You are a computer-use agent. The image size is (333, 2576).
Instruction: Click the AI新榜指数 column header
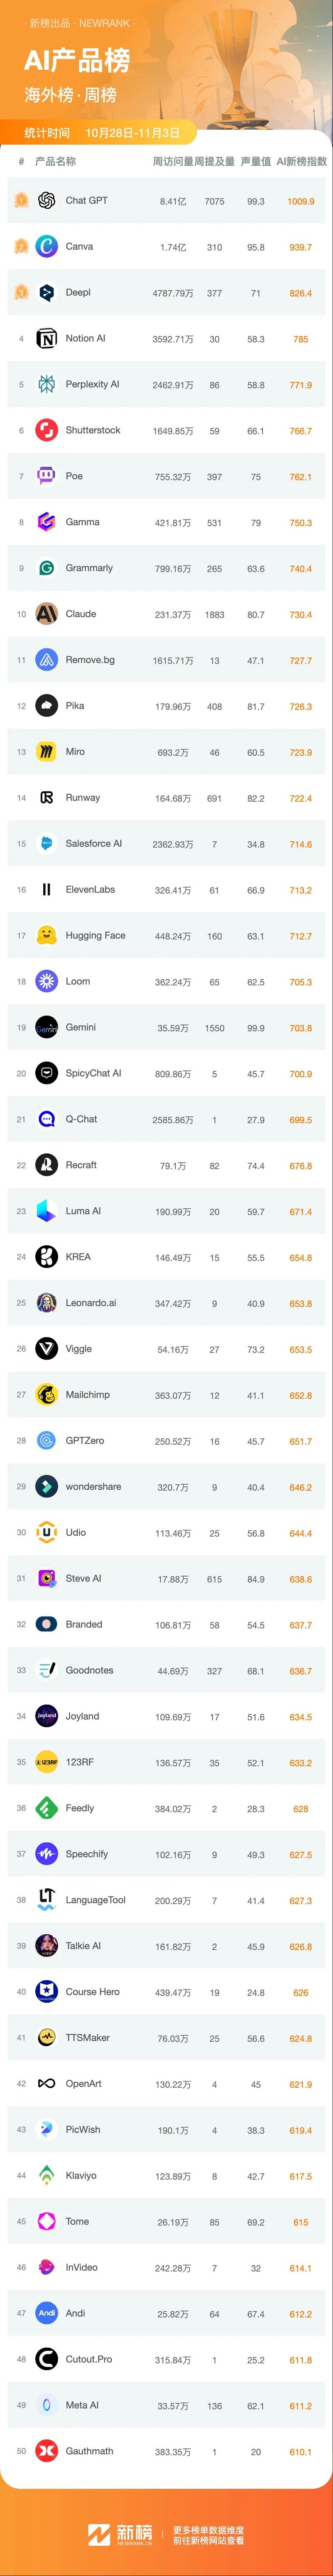click(x=301, y=161)
